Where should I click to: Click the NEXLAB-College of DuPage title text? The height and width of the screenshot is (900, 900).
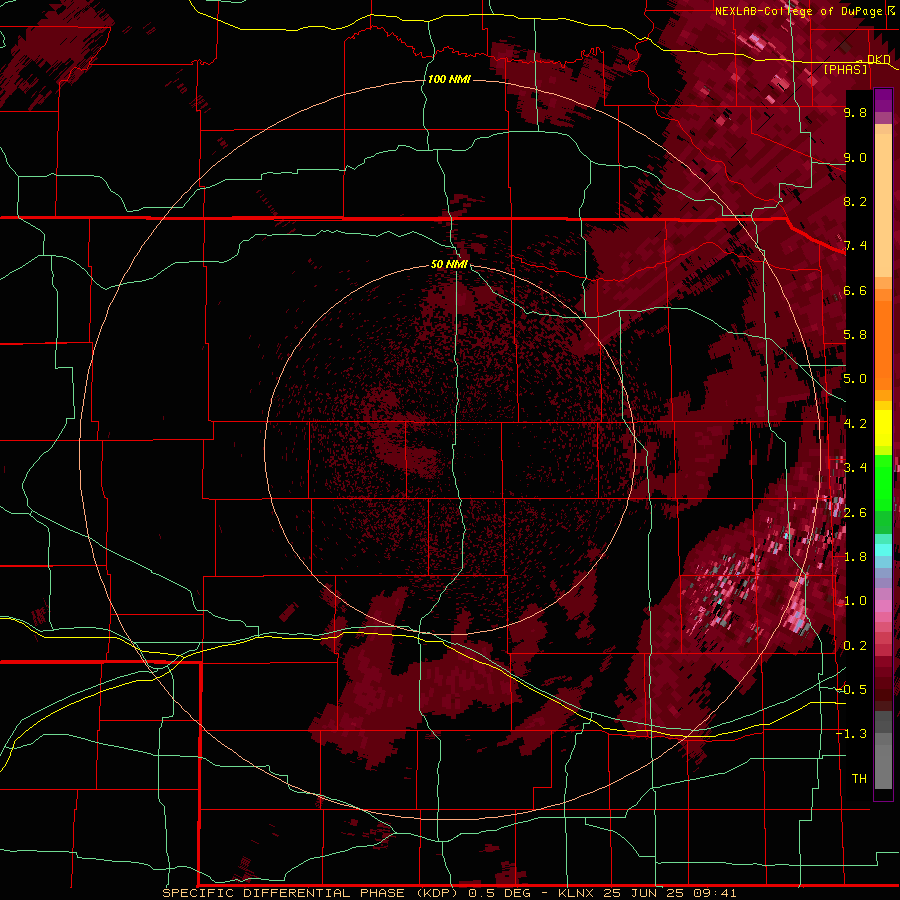click(x=799, y=11)
